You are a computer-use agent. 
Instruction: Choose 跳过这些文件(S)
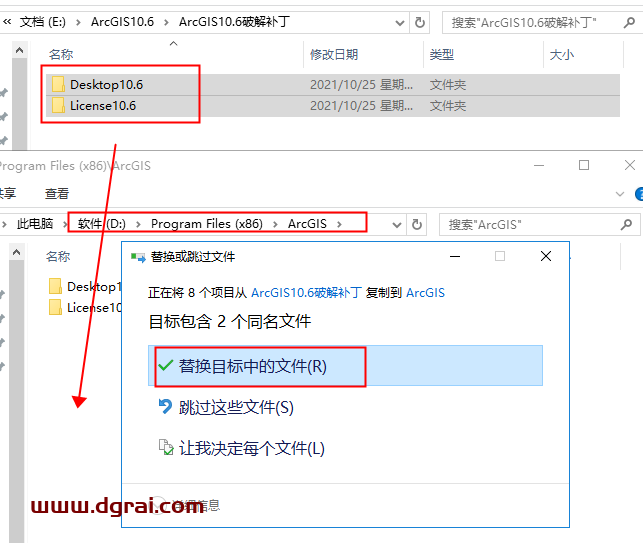tap(236, 407)
